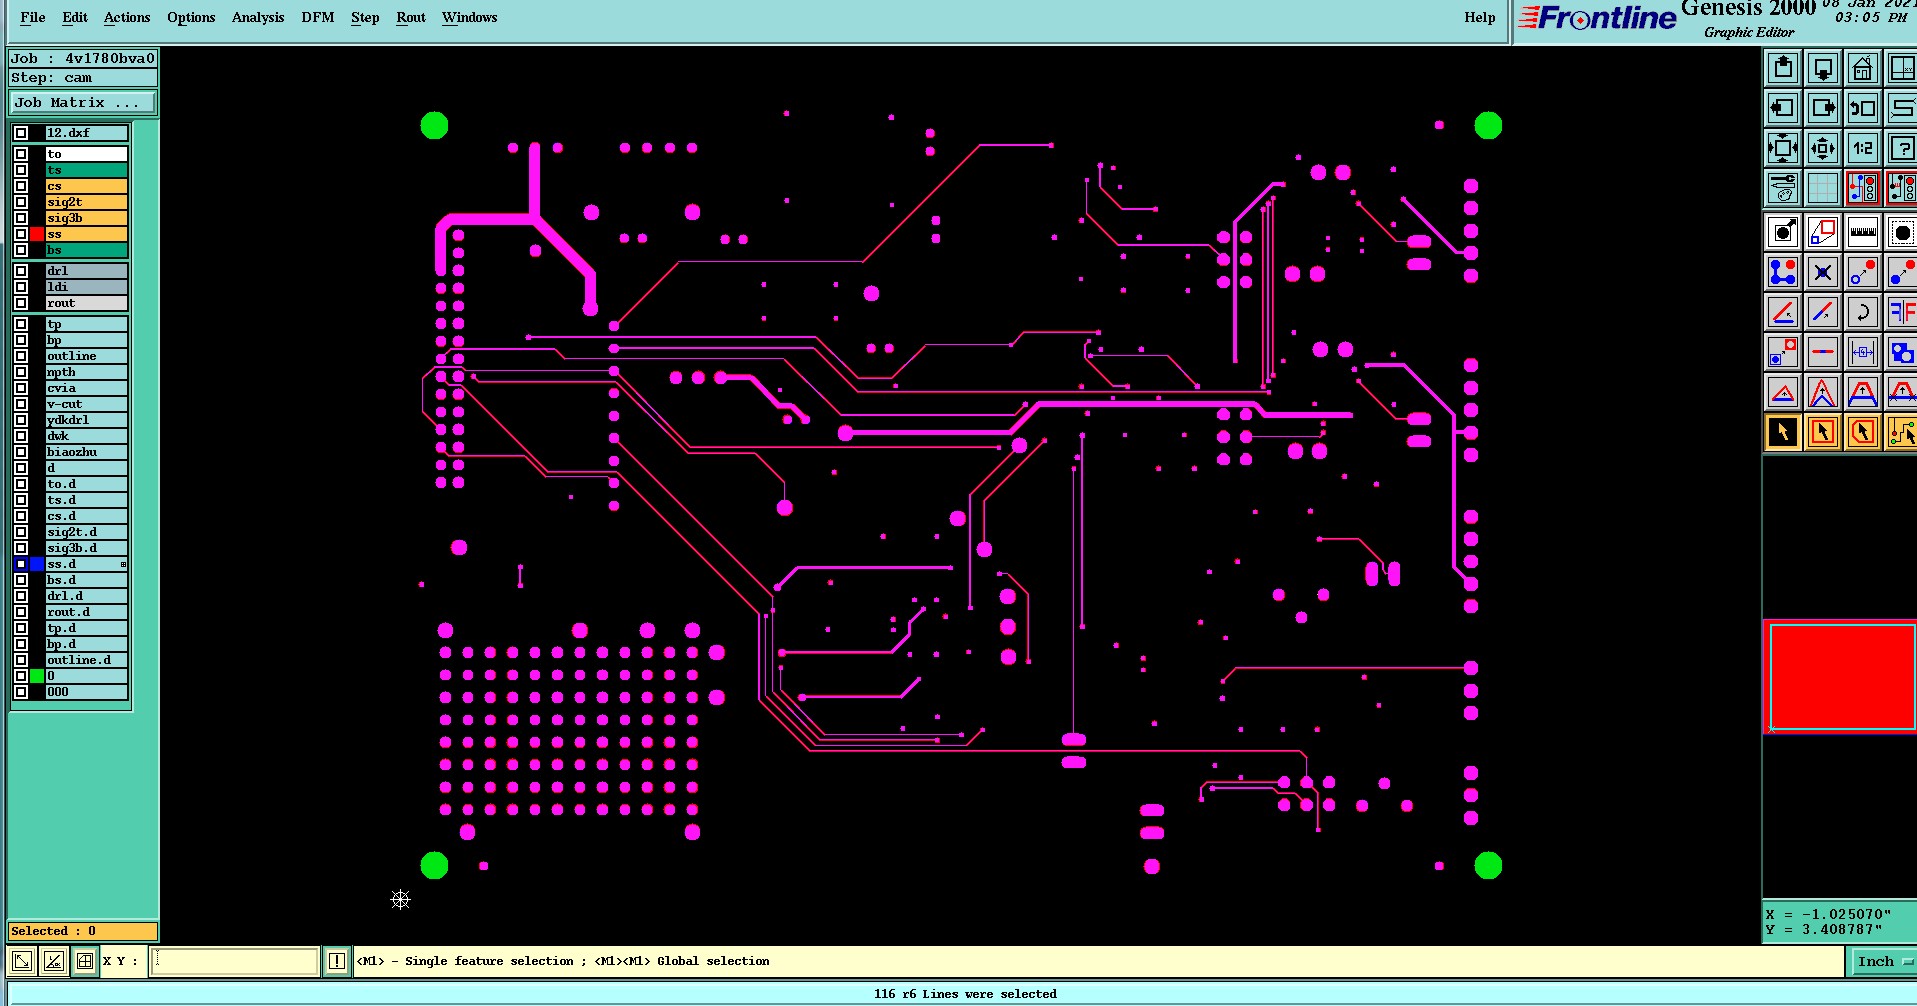Click the exclamation mark icon

(337, 961)
